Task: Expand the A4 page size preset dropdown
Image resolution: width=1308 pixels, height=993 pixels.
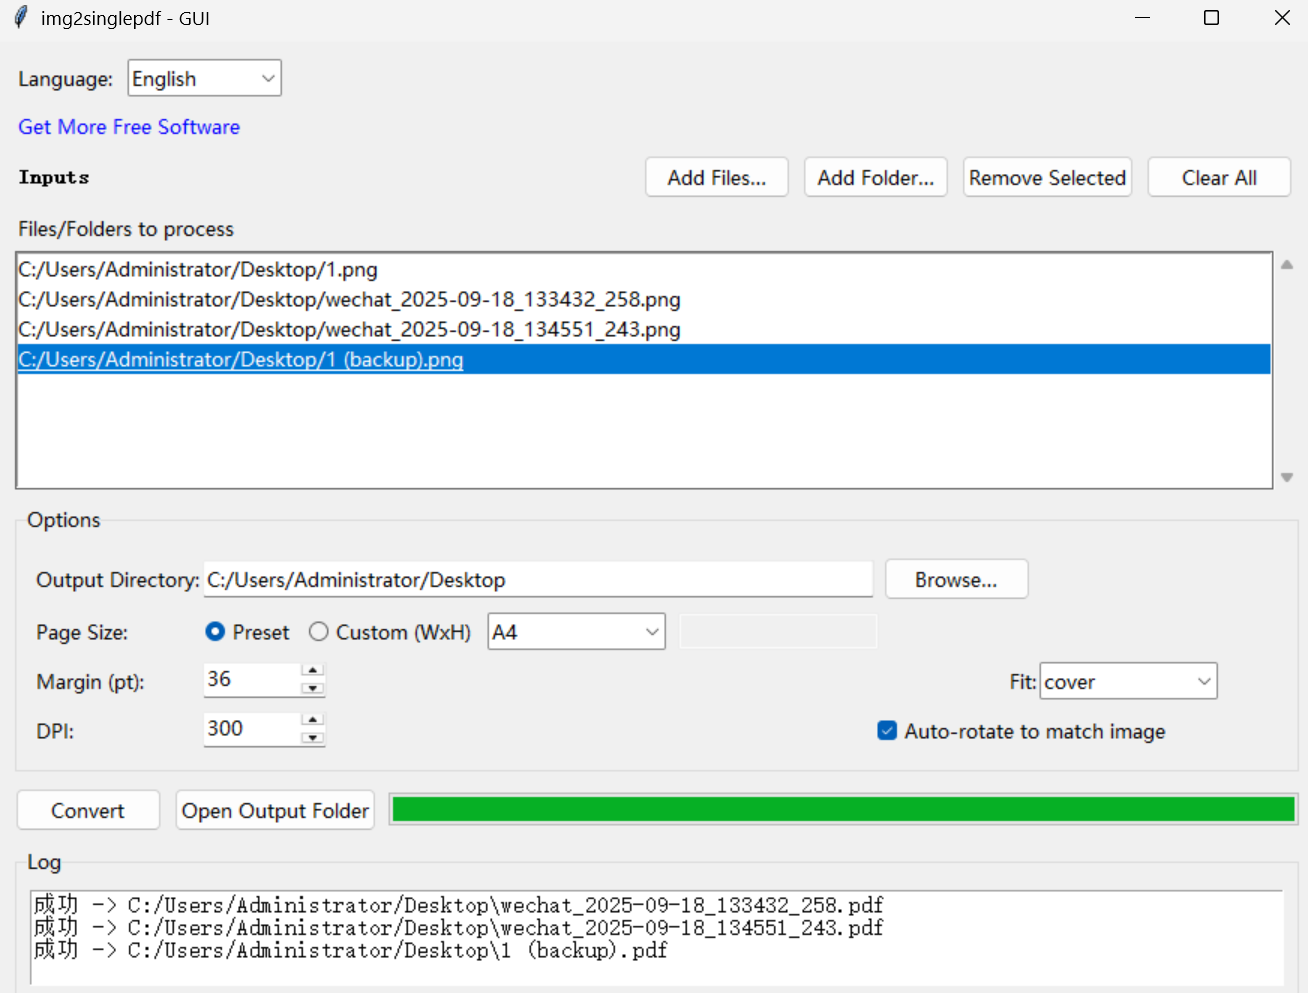Action: [x=576, y=632]
